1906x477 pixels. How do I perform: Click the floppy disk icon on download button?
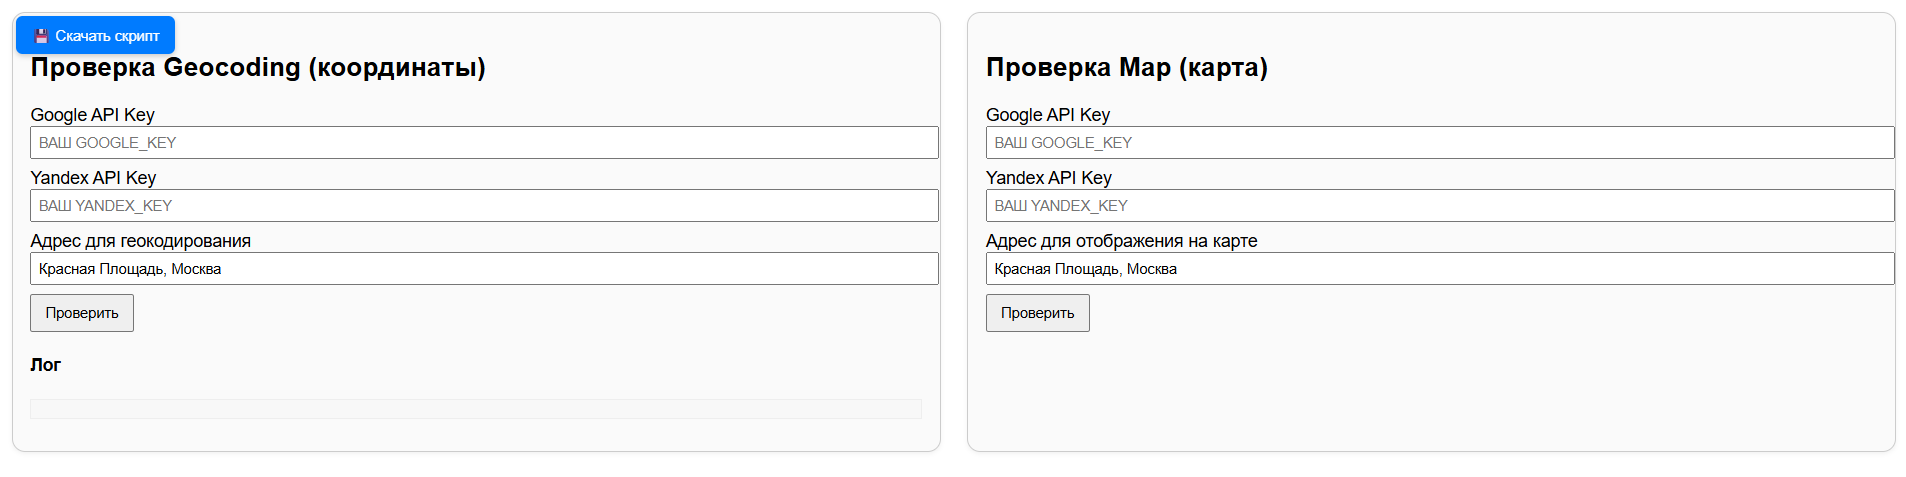41,36
